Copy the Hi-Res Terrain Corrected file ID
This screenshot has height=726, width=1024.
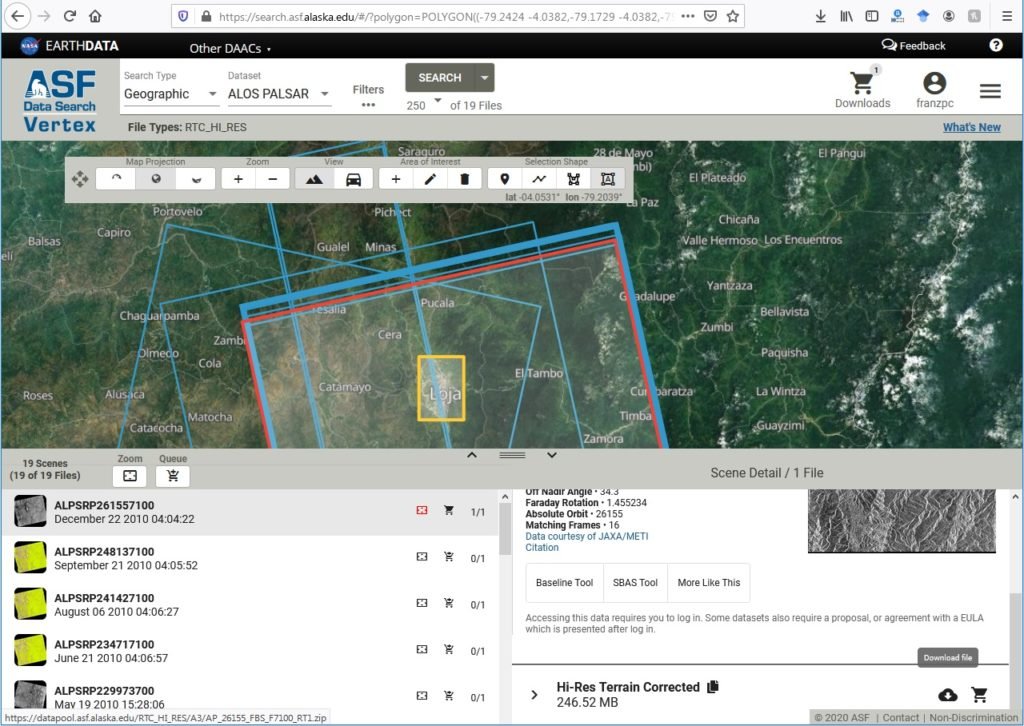[713, 687]
